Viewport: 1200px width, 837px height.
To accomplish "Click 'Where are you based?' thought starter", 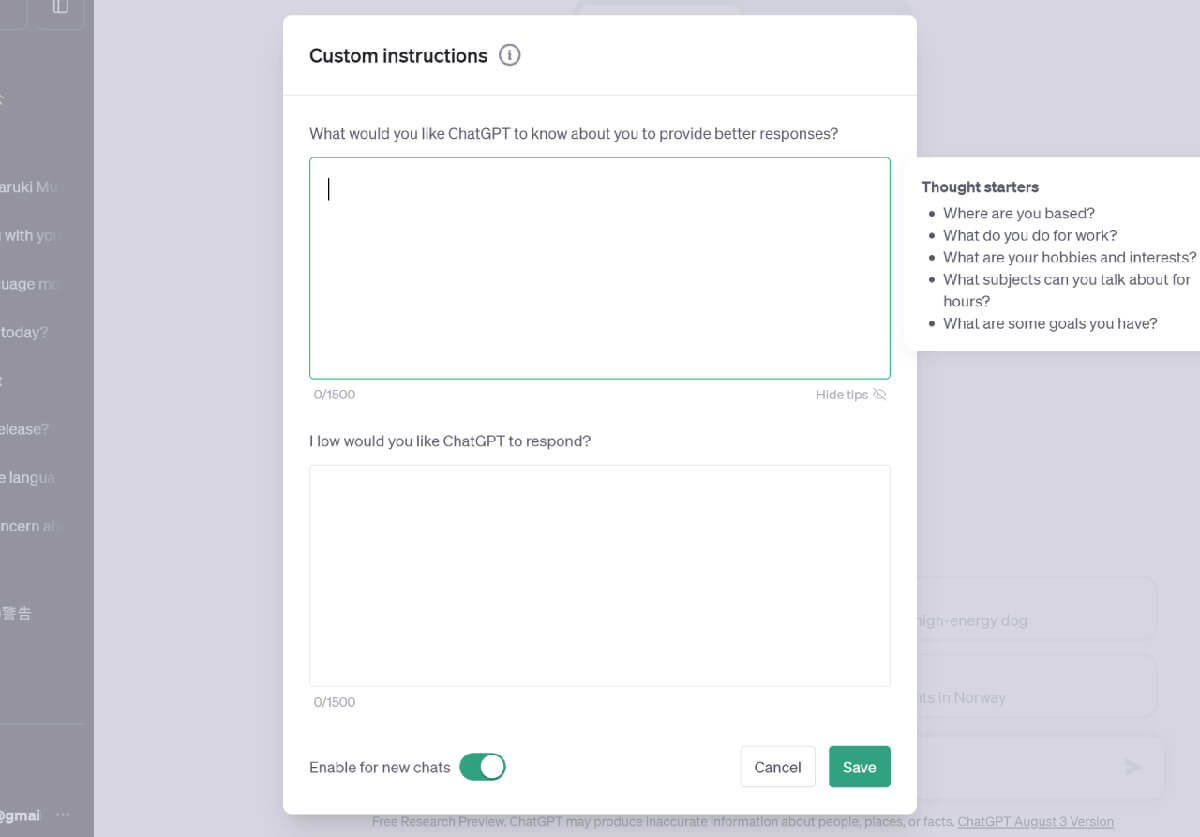I will pyautogui.click(x=1019, y=213).
